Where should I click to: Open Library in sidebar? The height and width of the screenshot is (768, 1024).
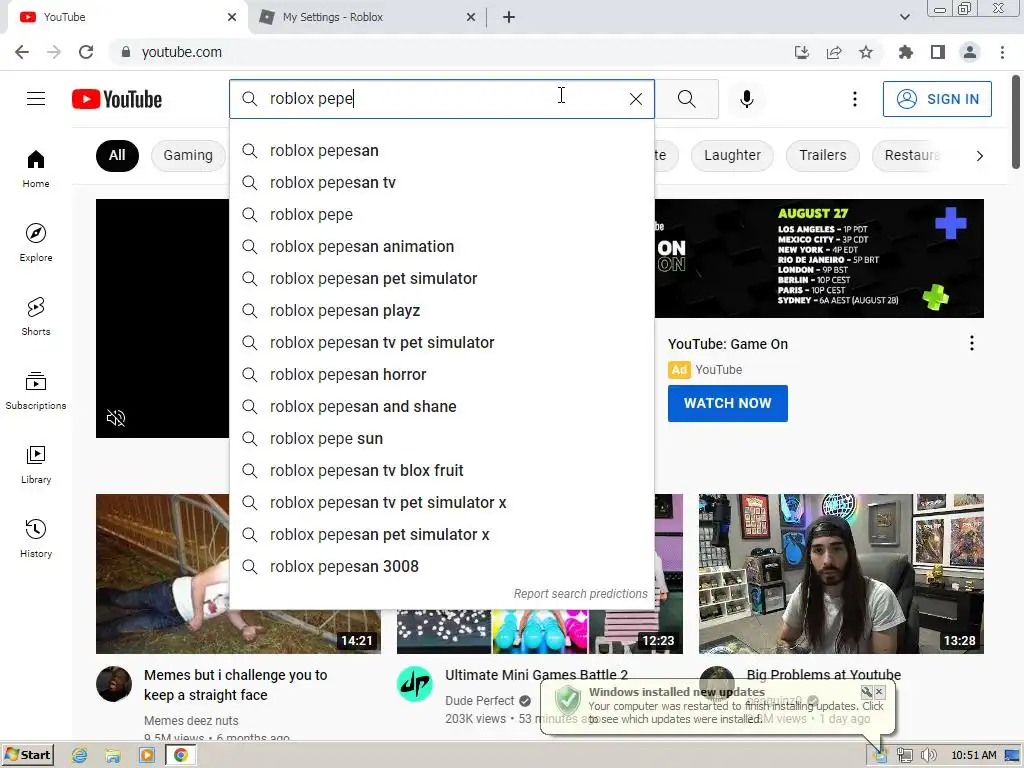click(36, 464)
